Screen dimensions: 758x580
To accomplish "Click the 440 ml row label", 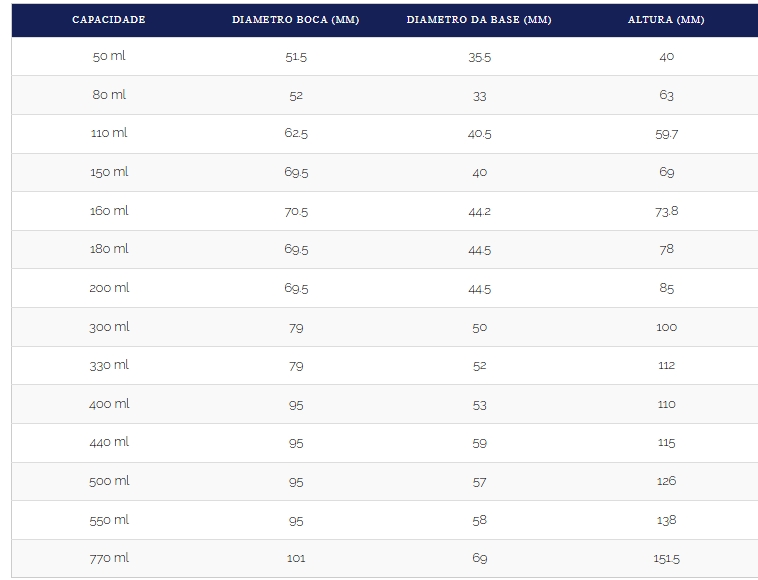I will click(109, 442).
